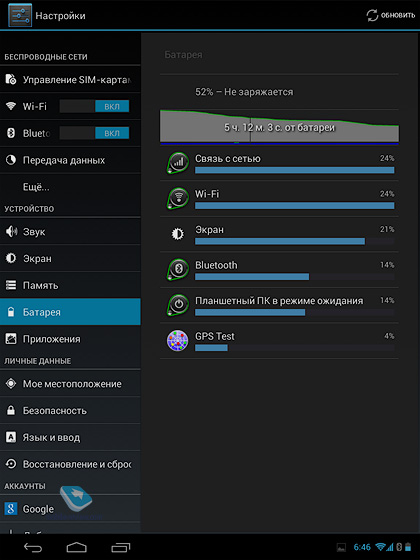
Task: Select the Wi-Fi battery usage icon
Action: pyautogui.click(x=178, y=198)
